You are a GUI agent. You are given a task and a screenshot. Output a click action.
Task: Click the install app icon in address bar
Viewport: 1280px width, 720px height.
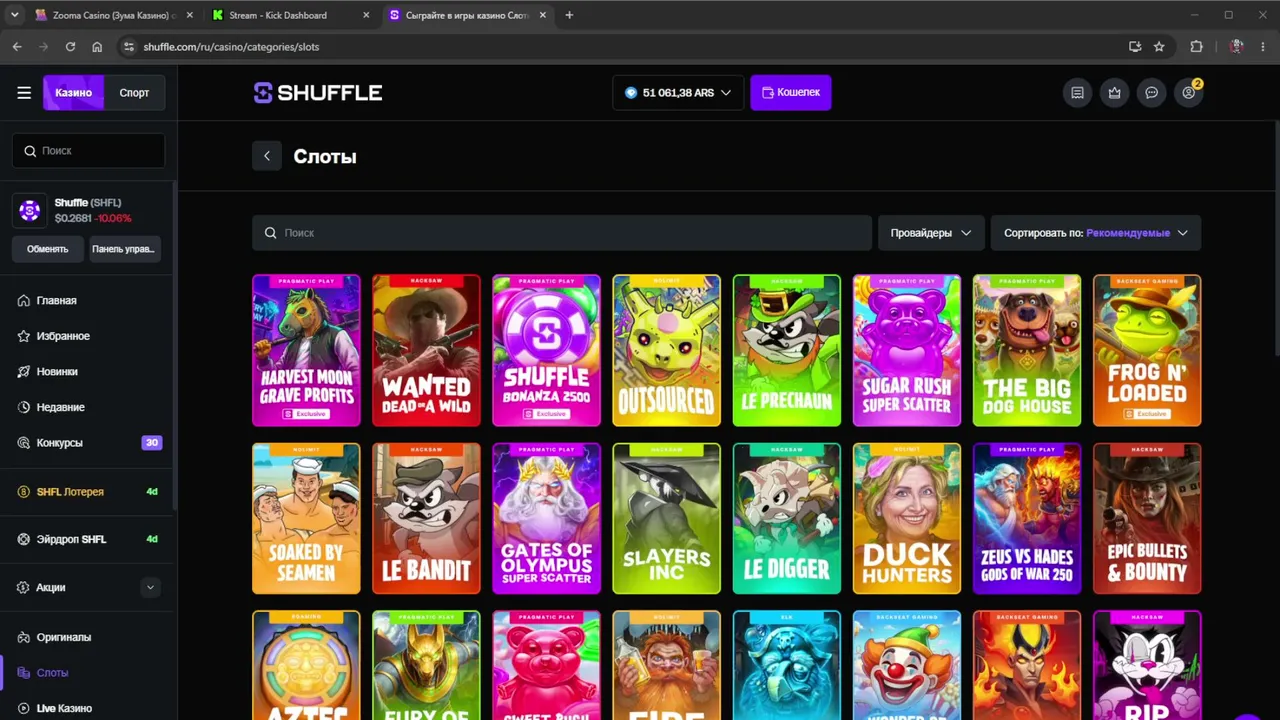1135,47
